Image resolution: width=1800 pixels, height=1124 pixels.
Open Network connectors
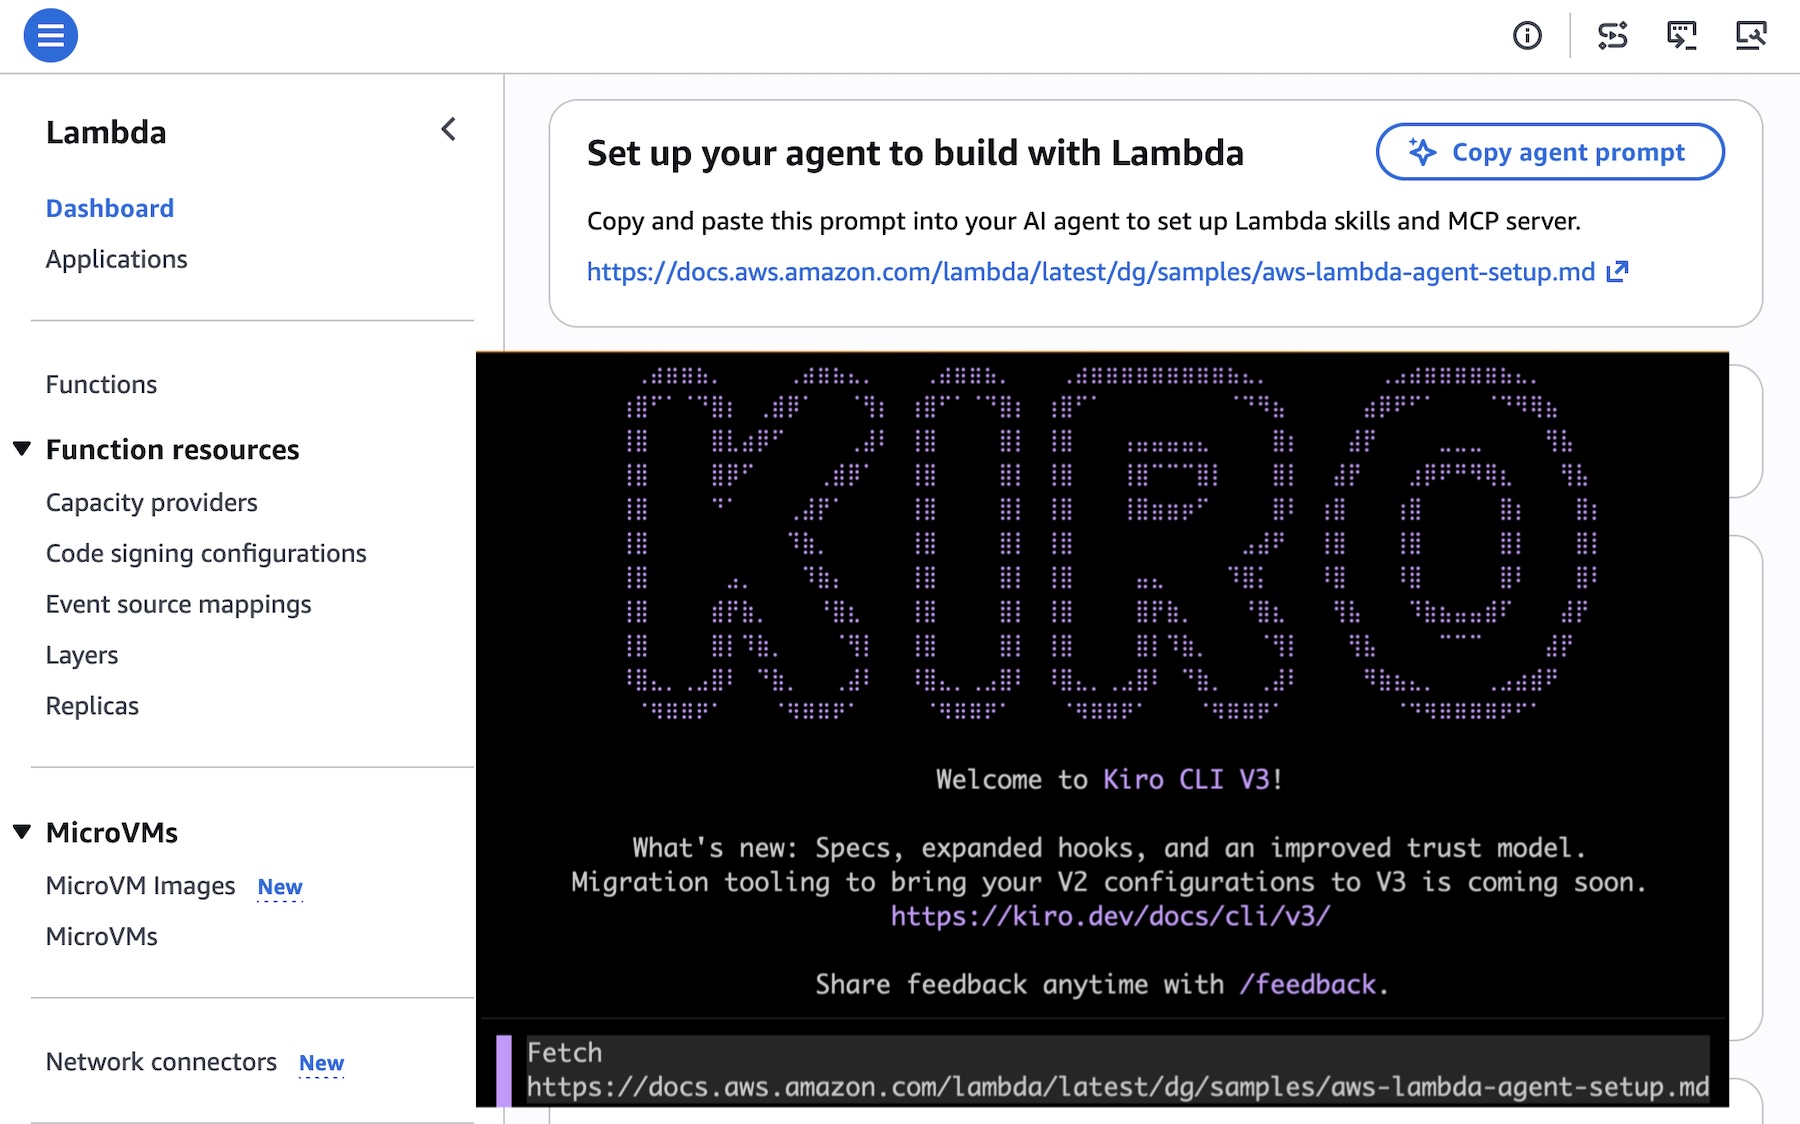161,1062
